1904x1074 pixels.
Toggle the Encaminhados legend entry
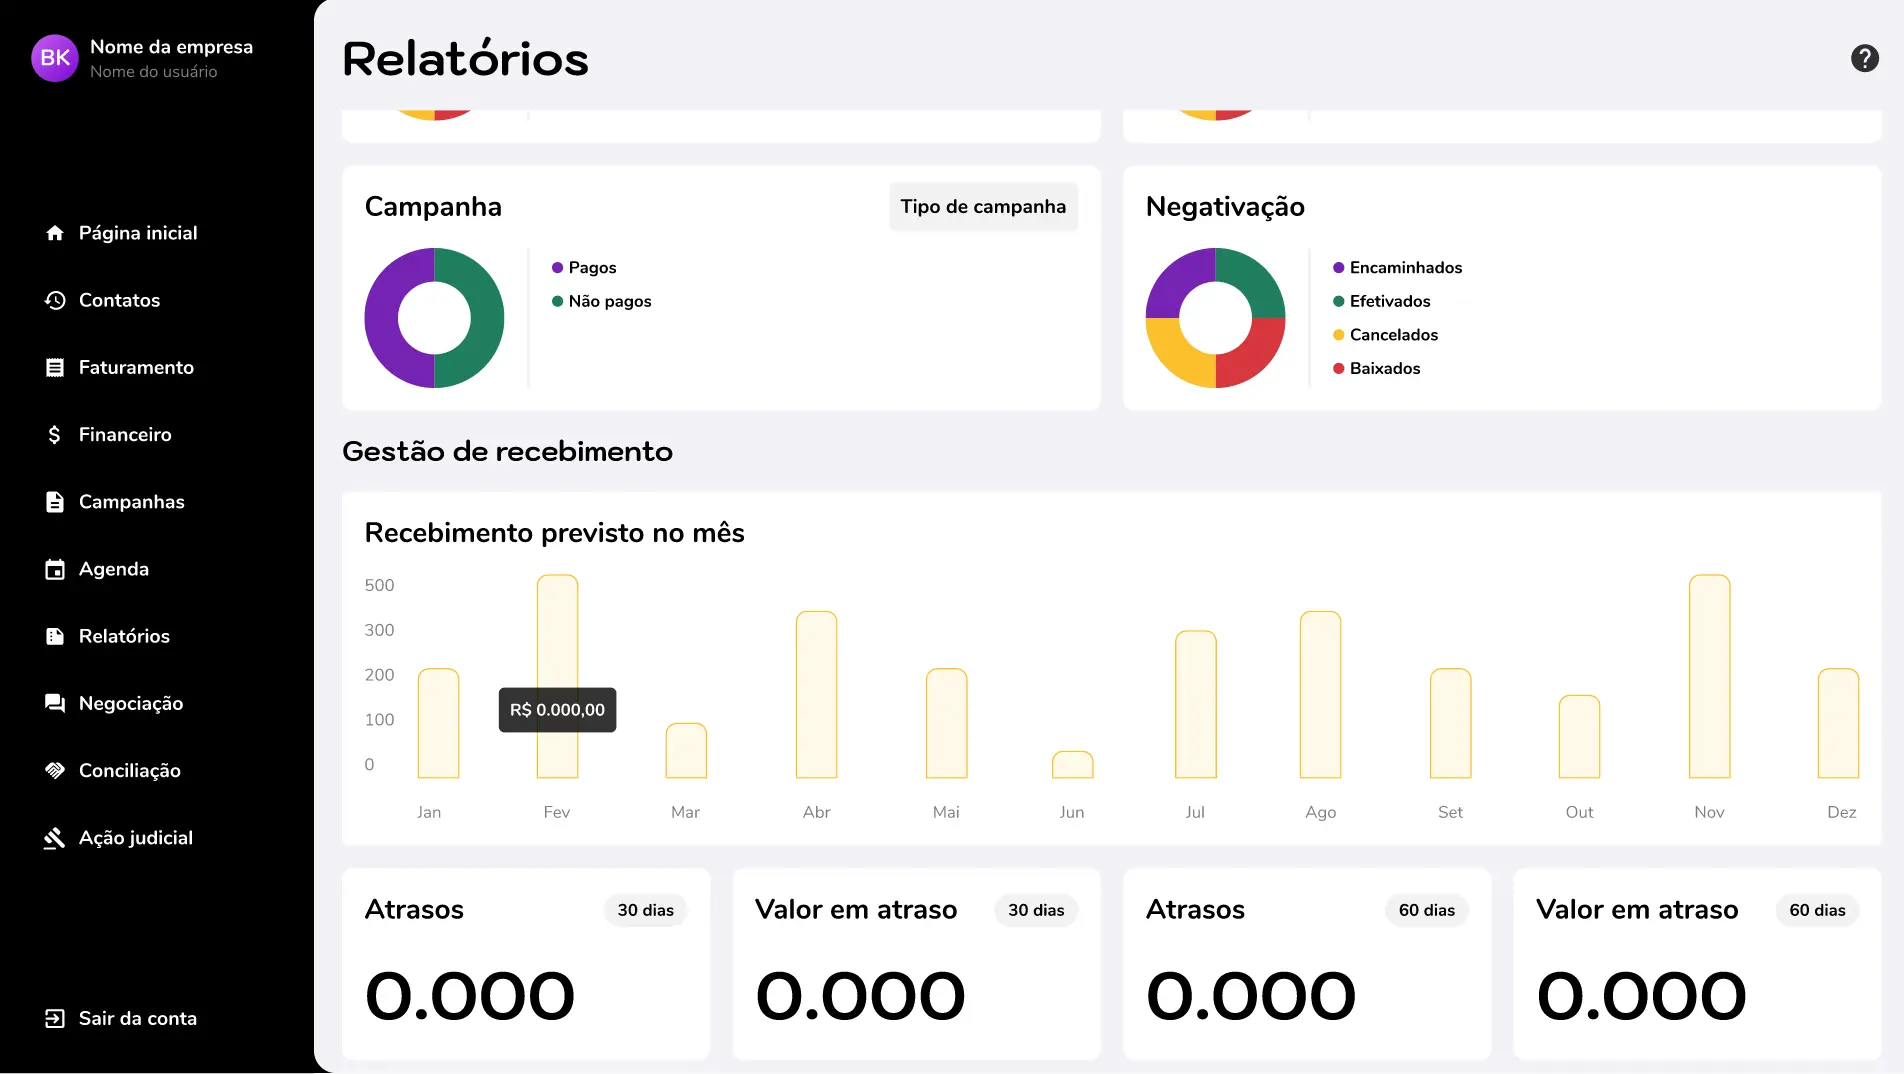[1405, 267]
